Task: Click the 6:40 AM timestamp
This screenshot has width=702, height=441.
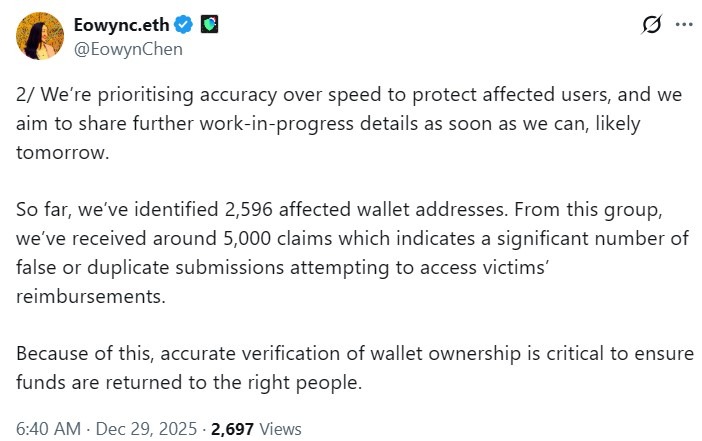Action: tap(44, 428)
